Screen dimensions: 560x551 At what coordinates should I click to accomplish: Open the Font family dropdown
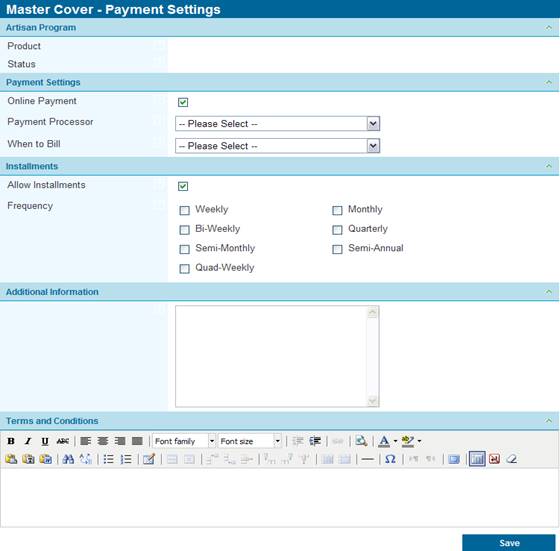pyautogui.click(x=184, y=441)
